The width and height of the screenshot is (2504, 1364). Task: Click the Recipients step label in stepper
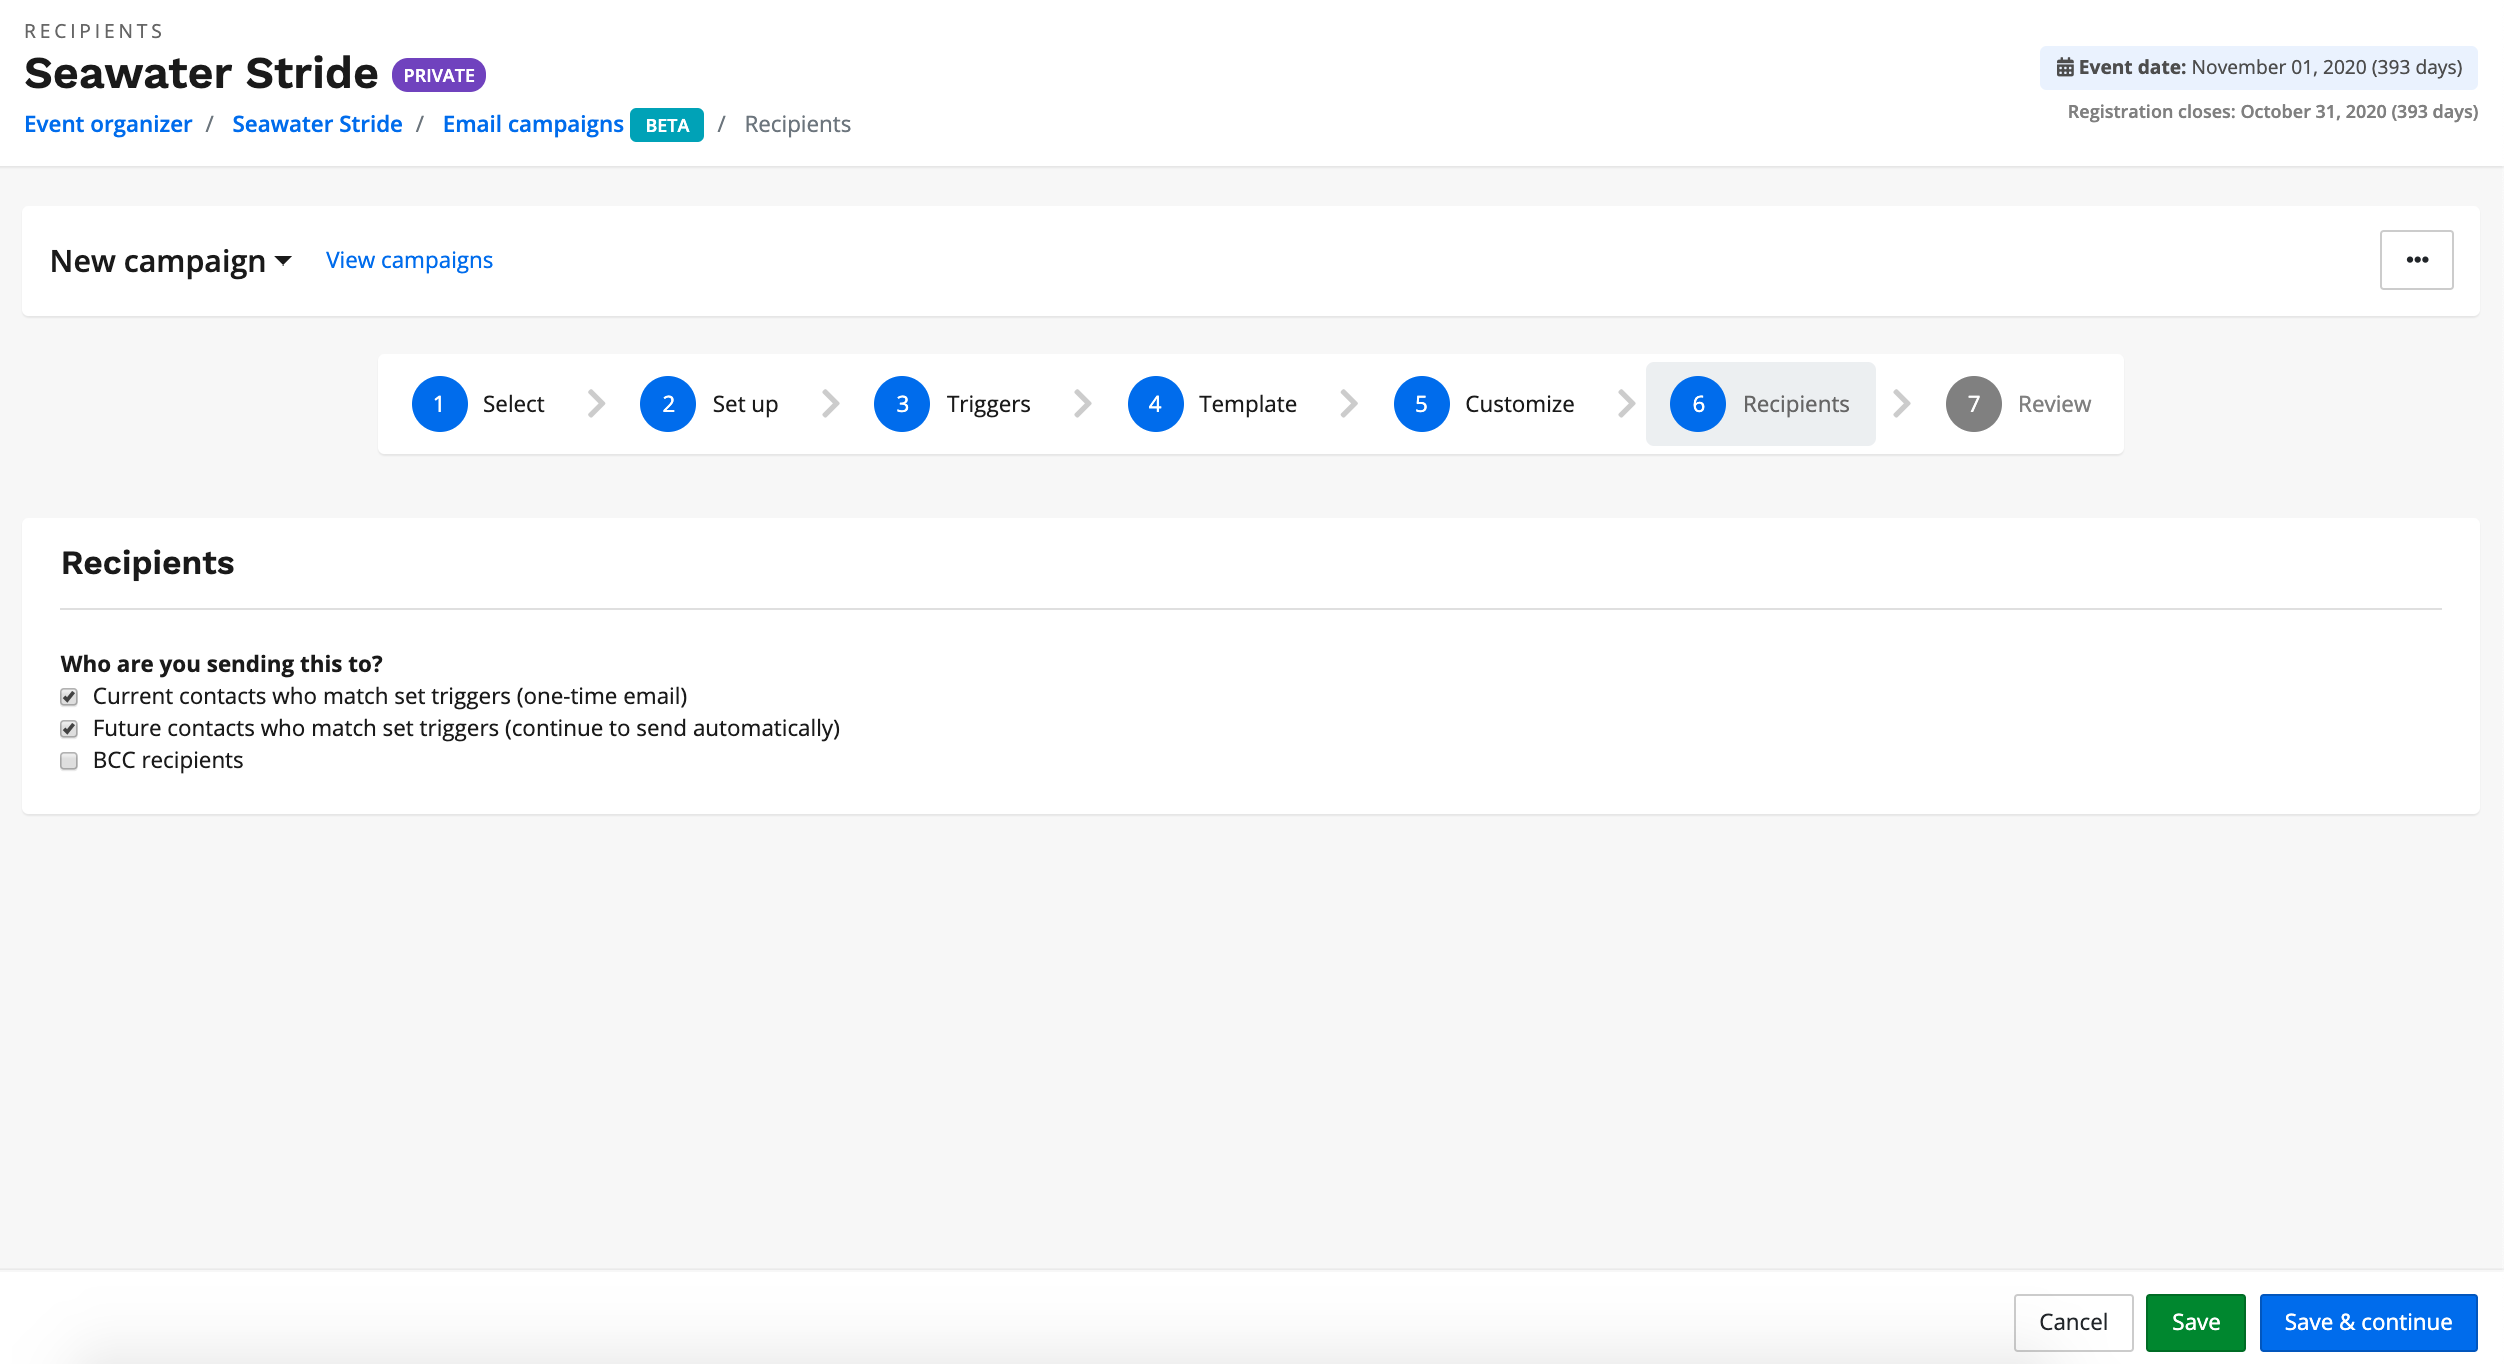click(x=1796, y=404)
